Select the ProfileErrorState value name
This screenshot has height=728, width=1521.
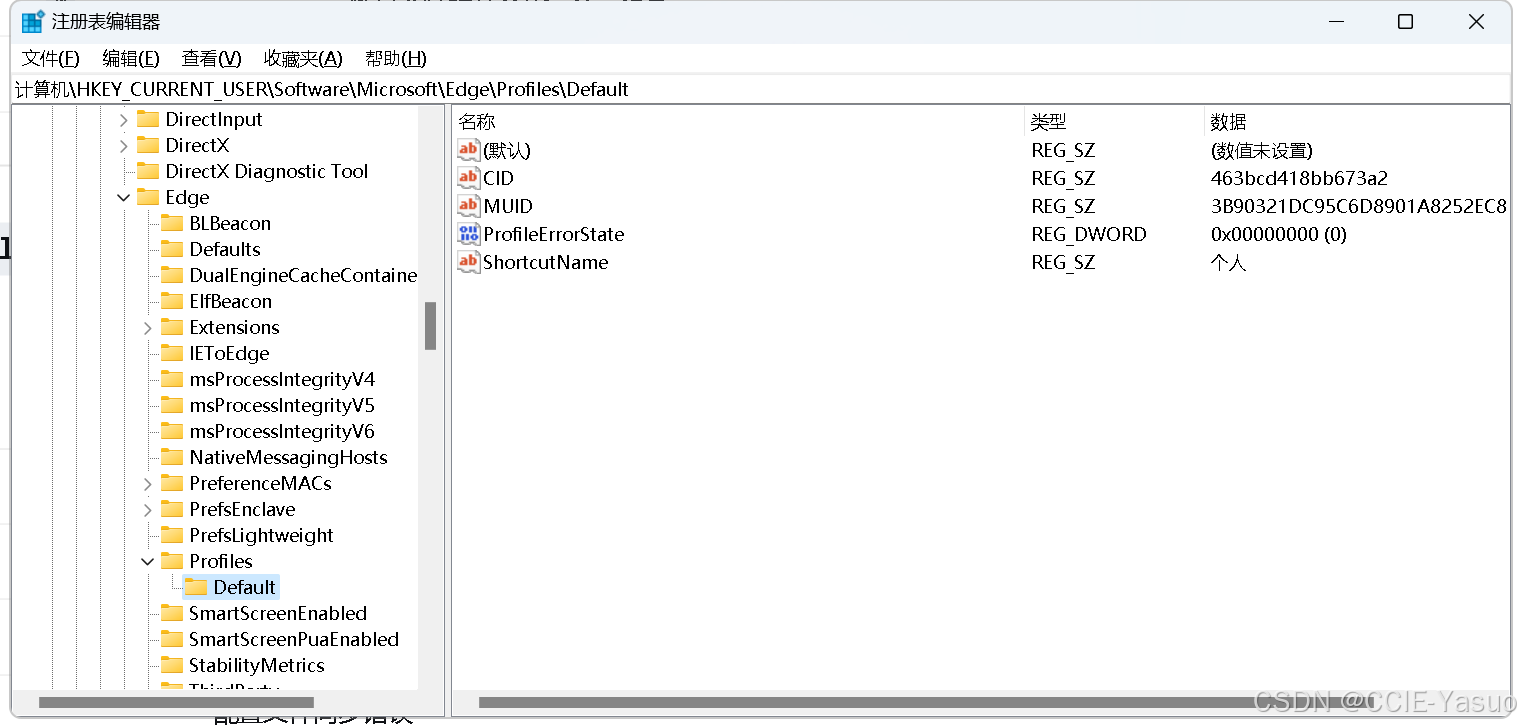pyautogui.click(x=554, y=234)
